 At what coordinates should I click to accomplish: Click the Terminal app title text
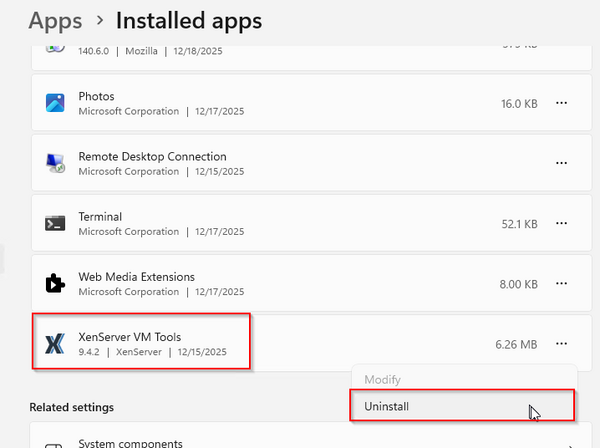(100, 217)
